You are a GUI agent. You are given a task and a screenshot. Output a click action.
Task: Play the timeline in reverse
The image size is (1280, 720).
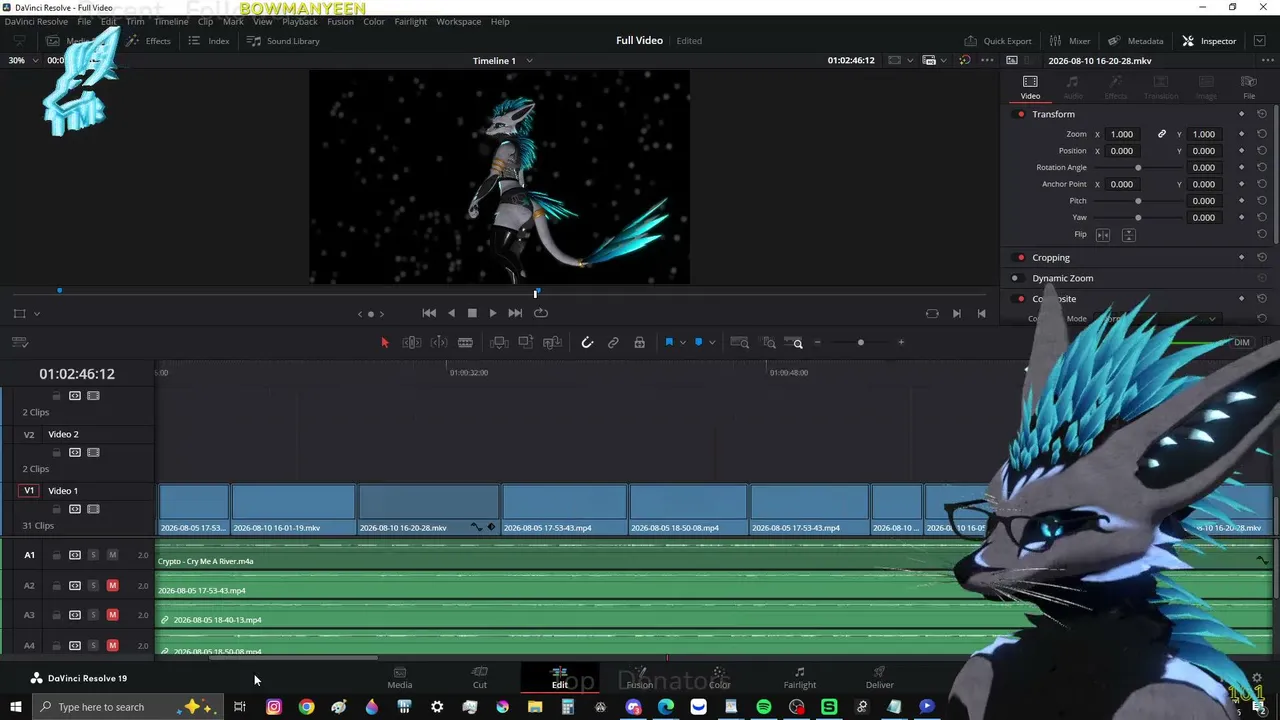(451, 313)
